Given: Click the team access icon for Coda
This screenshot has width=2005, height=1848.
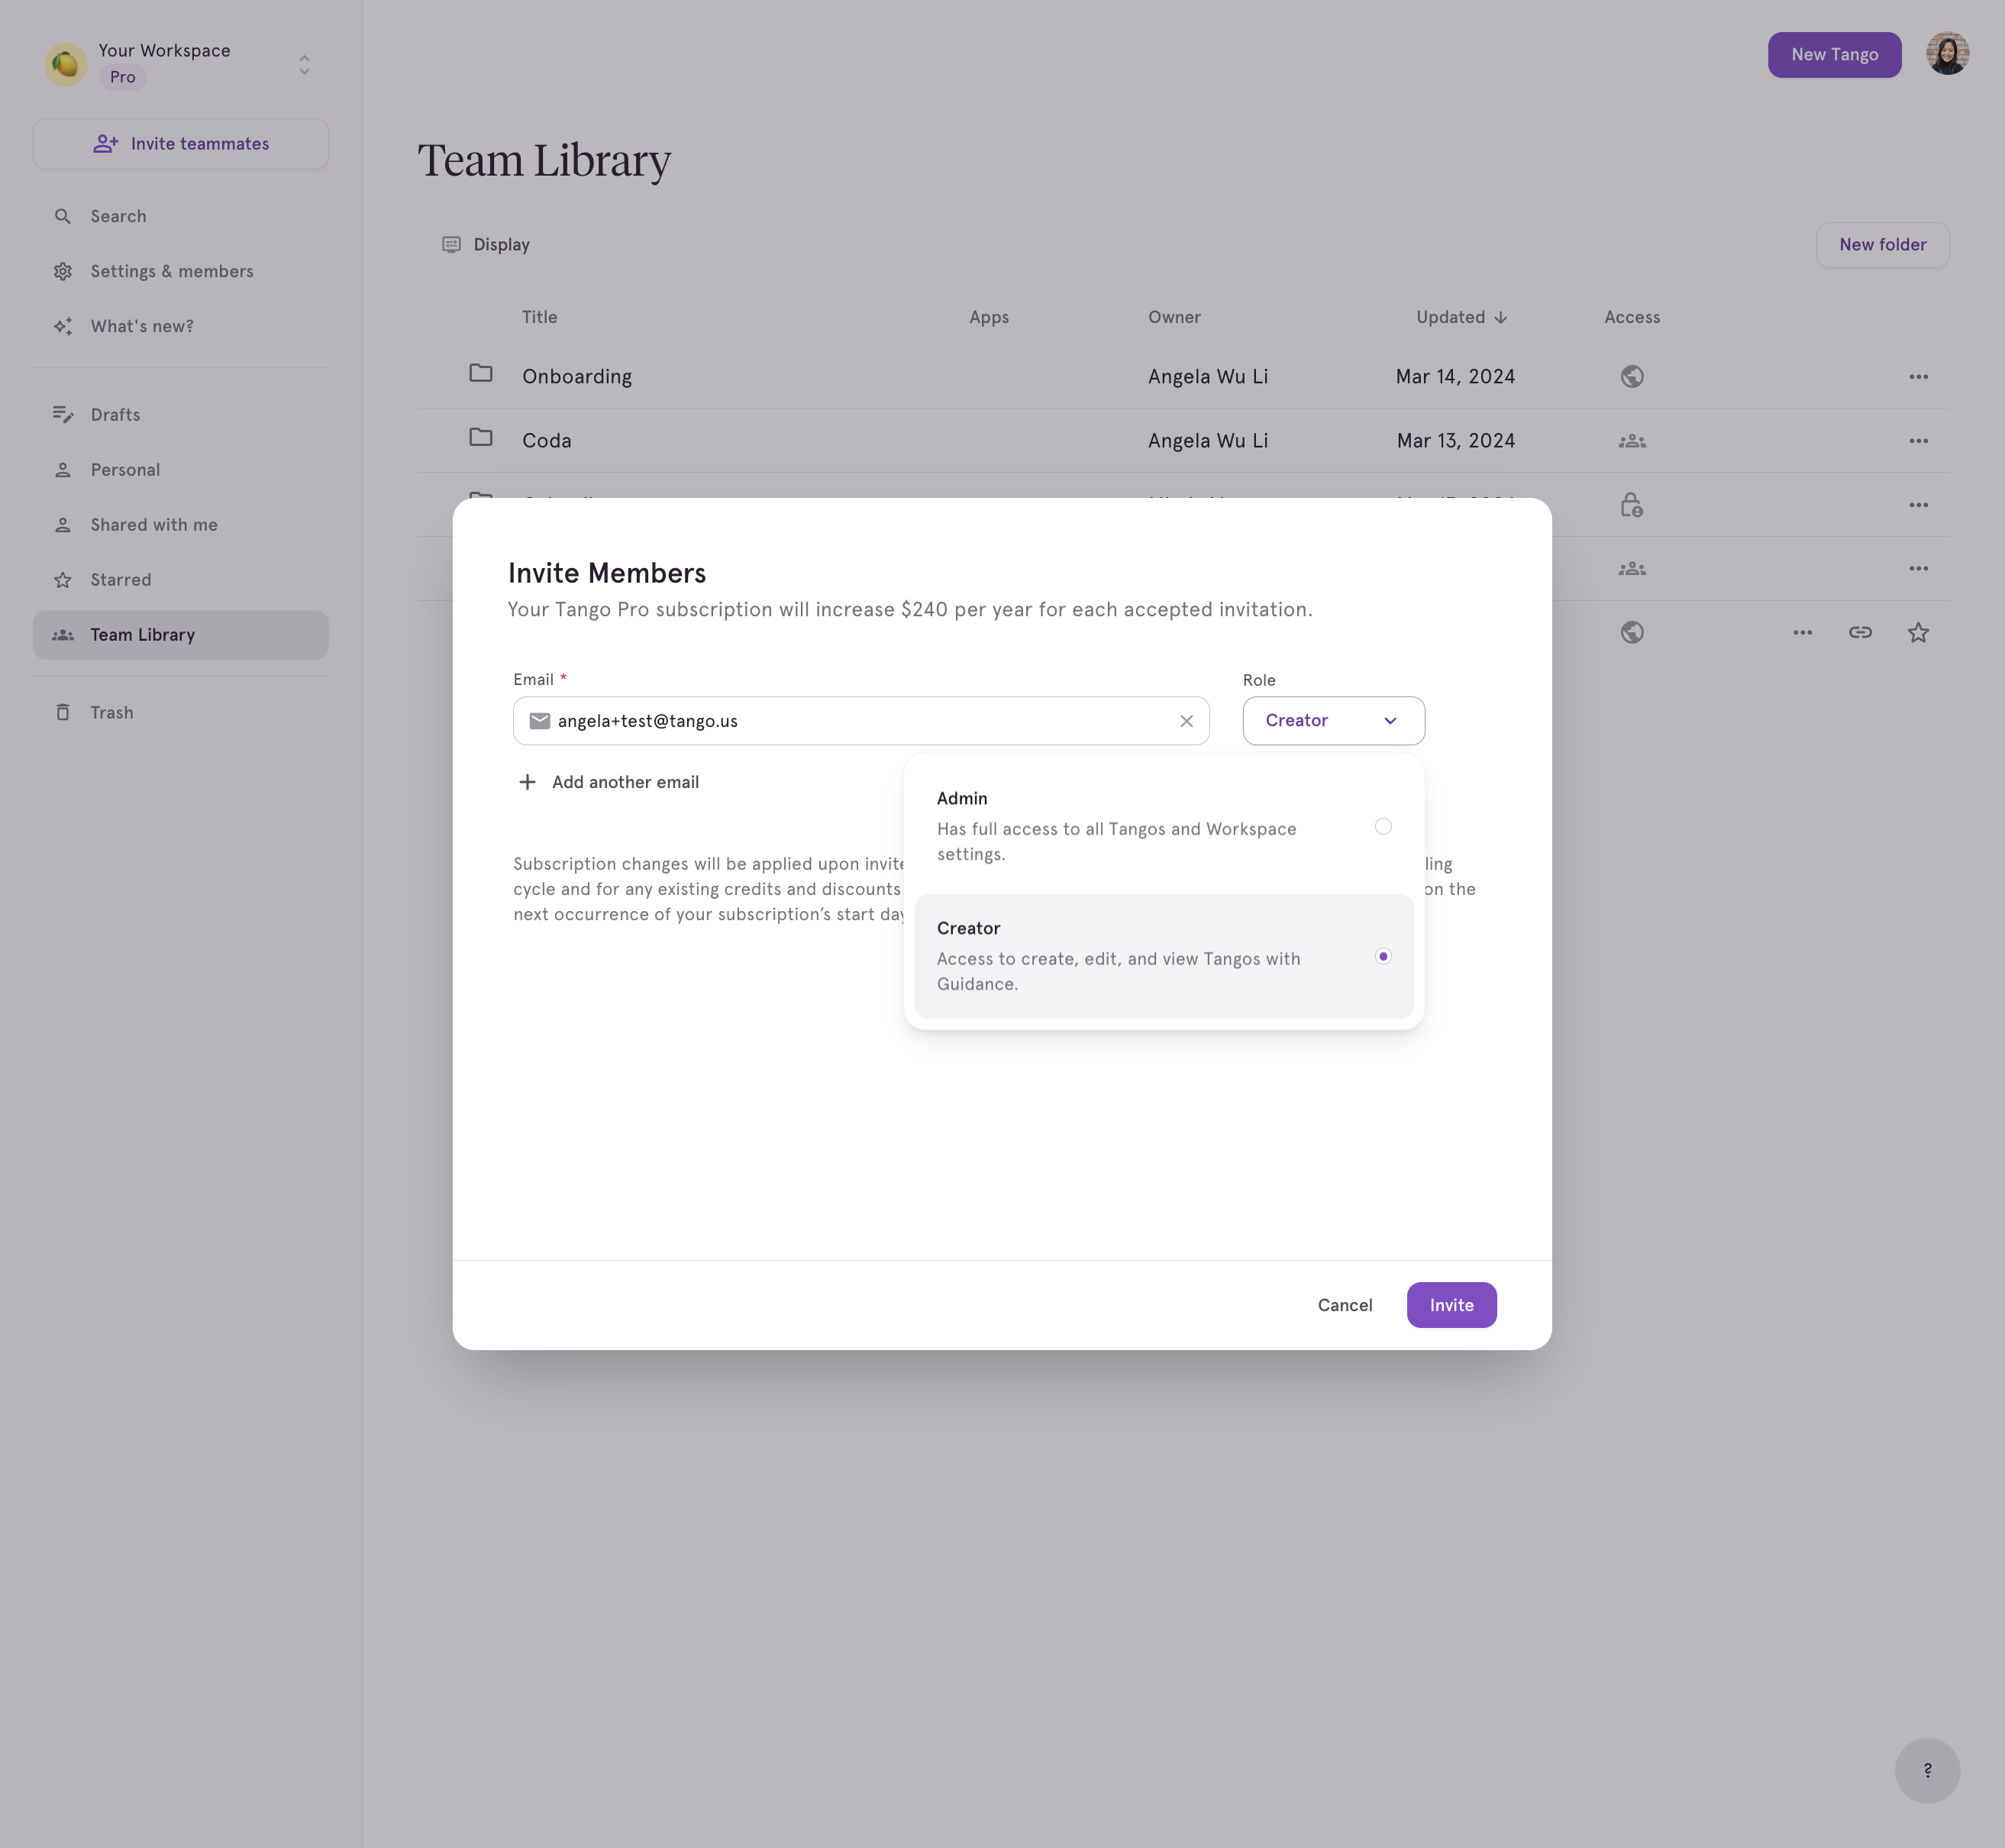Looking at the screenshot, I should pyautogui.click(x=1632, y=441).
